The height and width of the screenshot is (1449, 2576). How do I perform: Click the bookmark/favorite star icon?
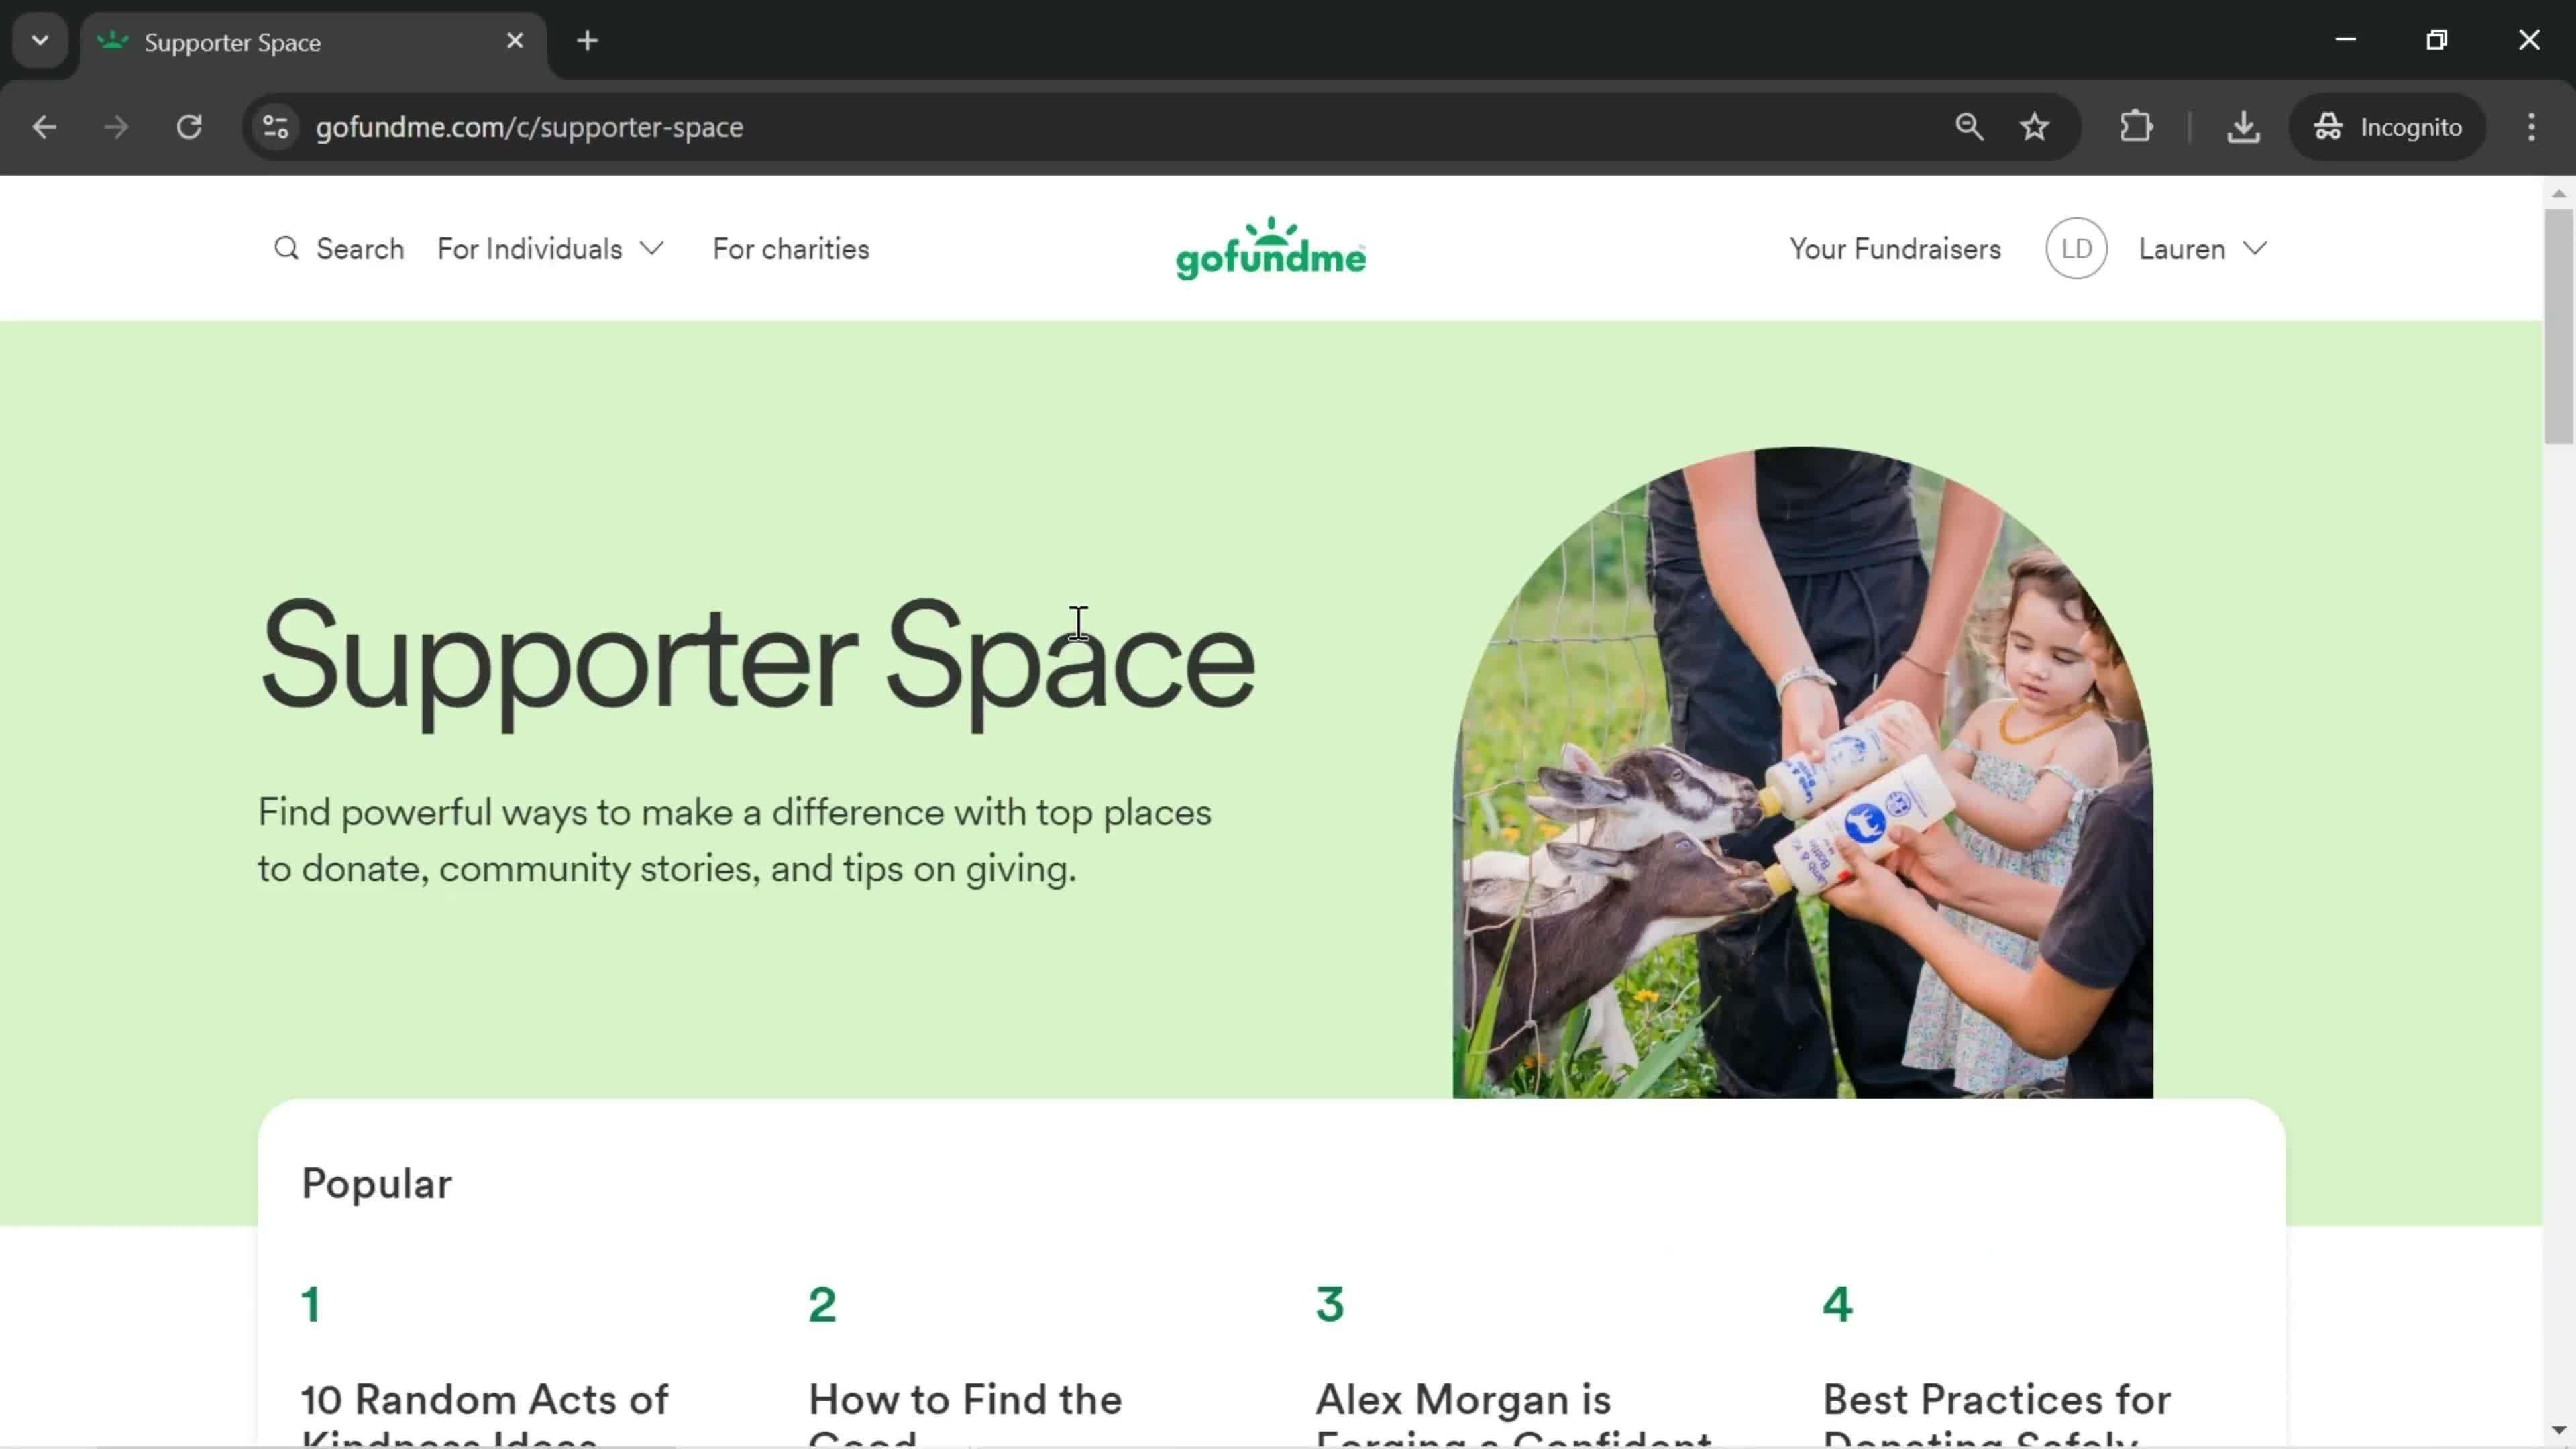point(2037,125)
